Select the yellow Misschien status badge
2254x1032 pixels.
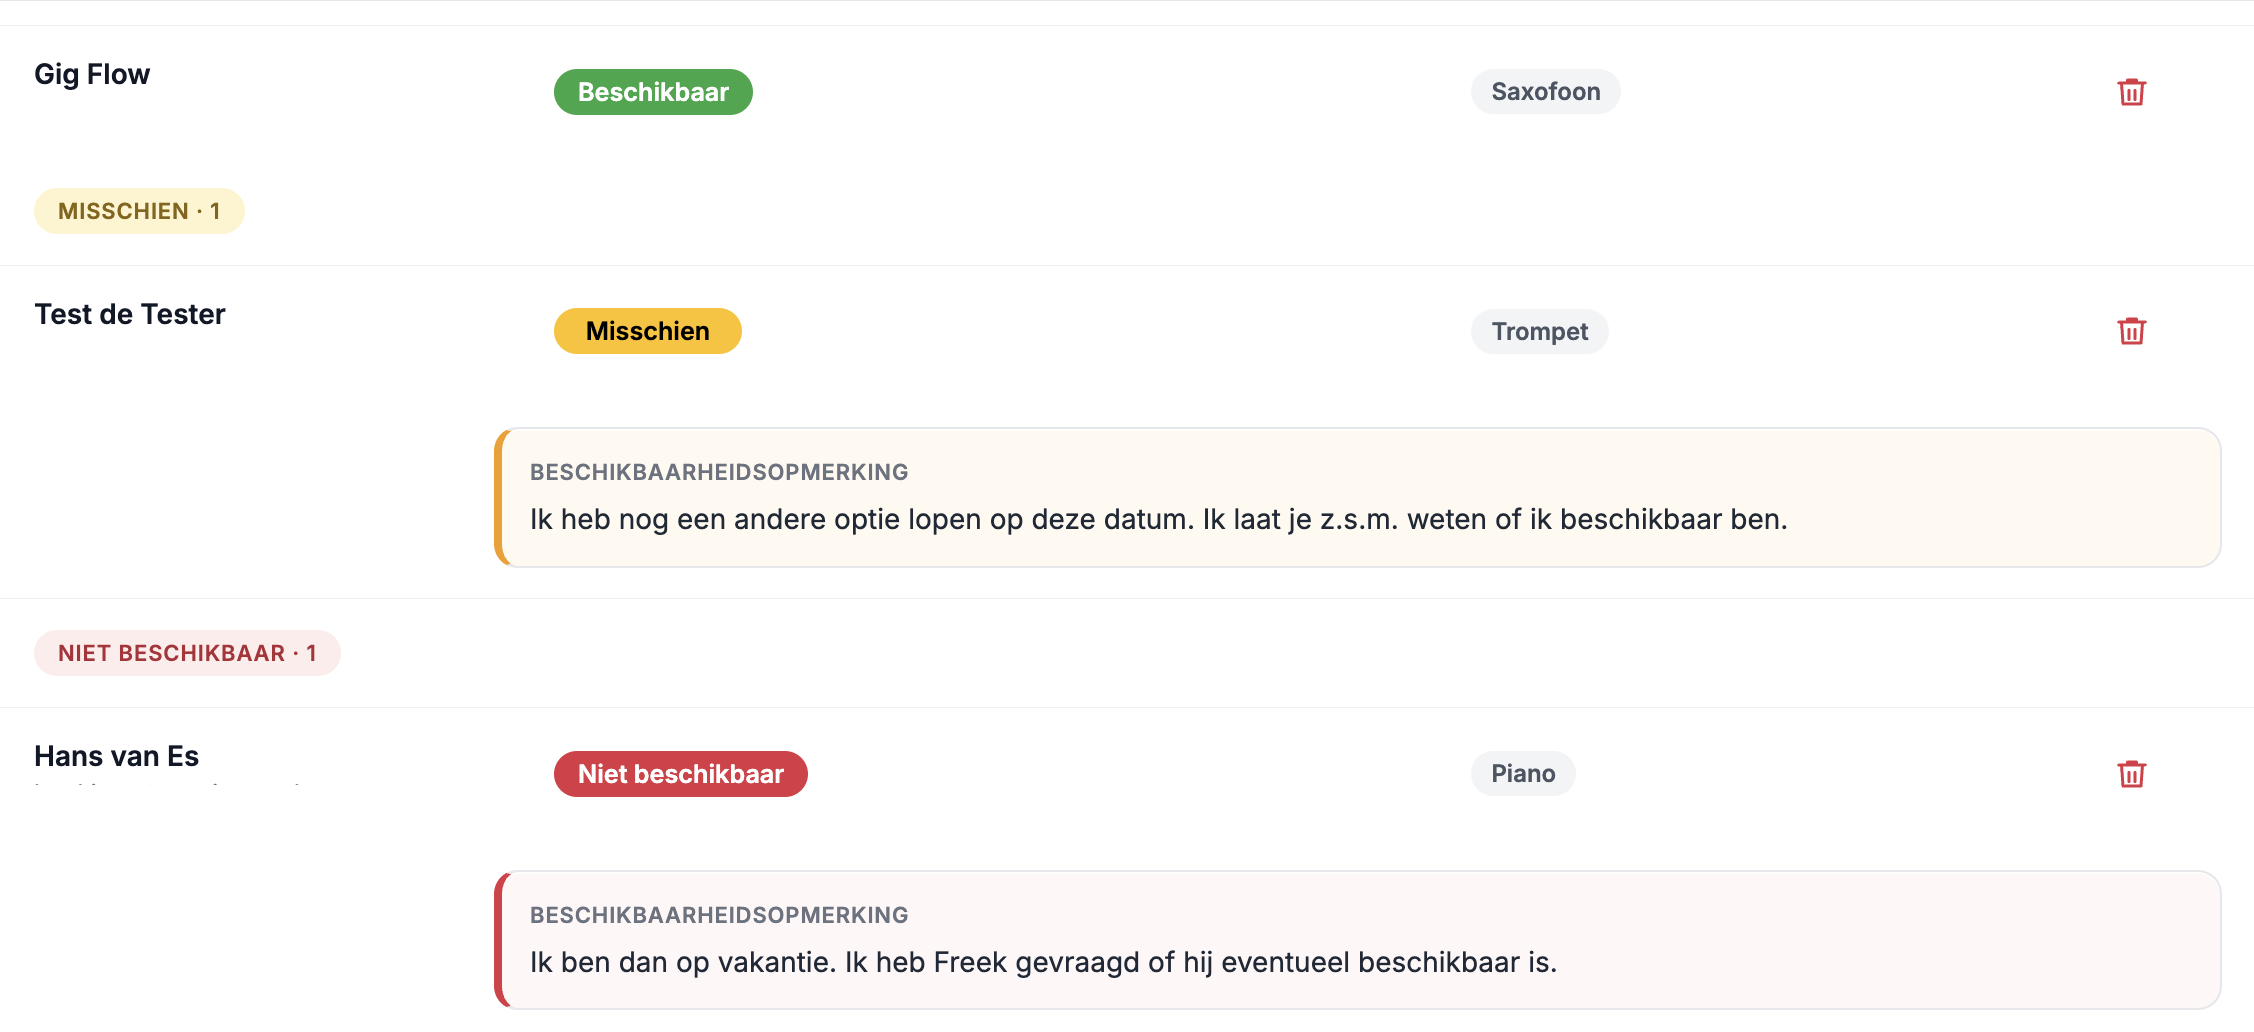pos(648,331)
